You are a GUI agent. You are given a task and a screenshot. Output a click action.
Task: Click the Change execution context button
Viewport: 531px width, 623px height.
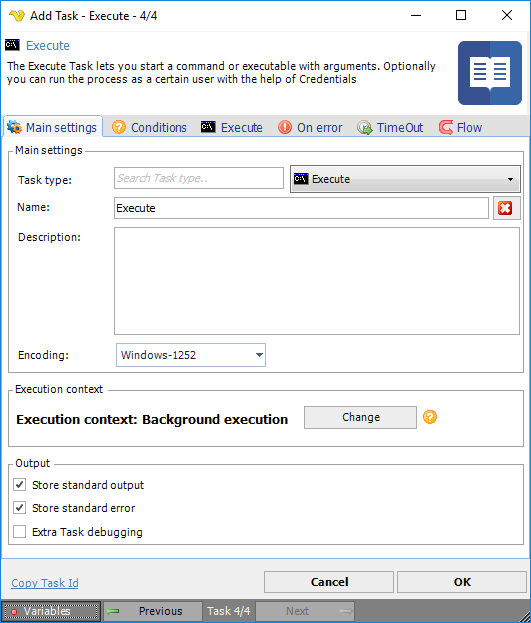[360, 417]
